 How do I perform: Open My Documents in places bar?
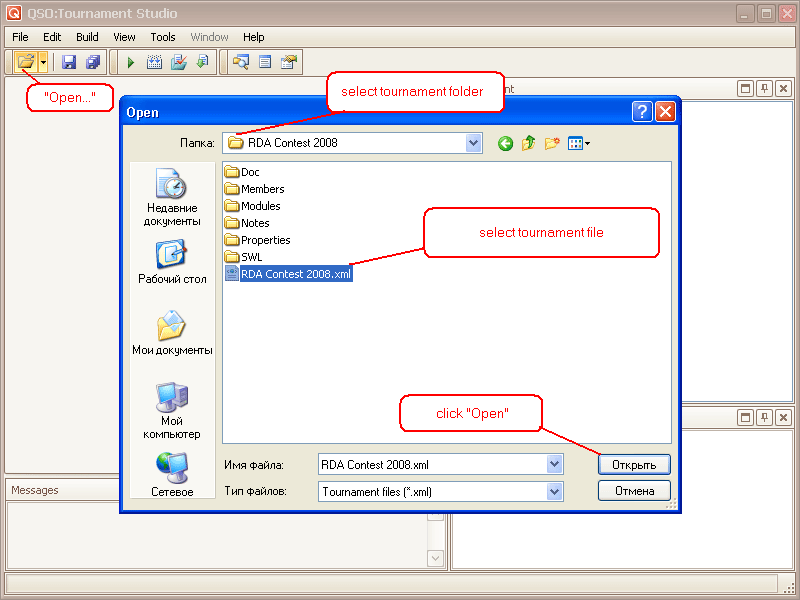point(172,333)
